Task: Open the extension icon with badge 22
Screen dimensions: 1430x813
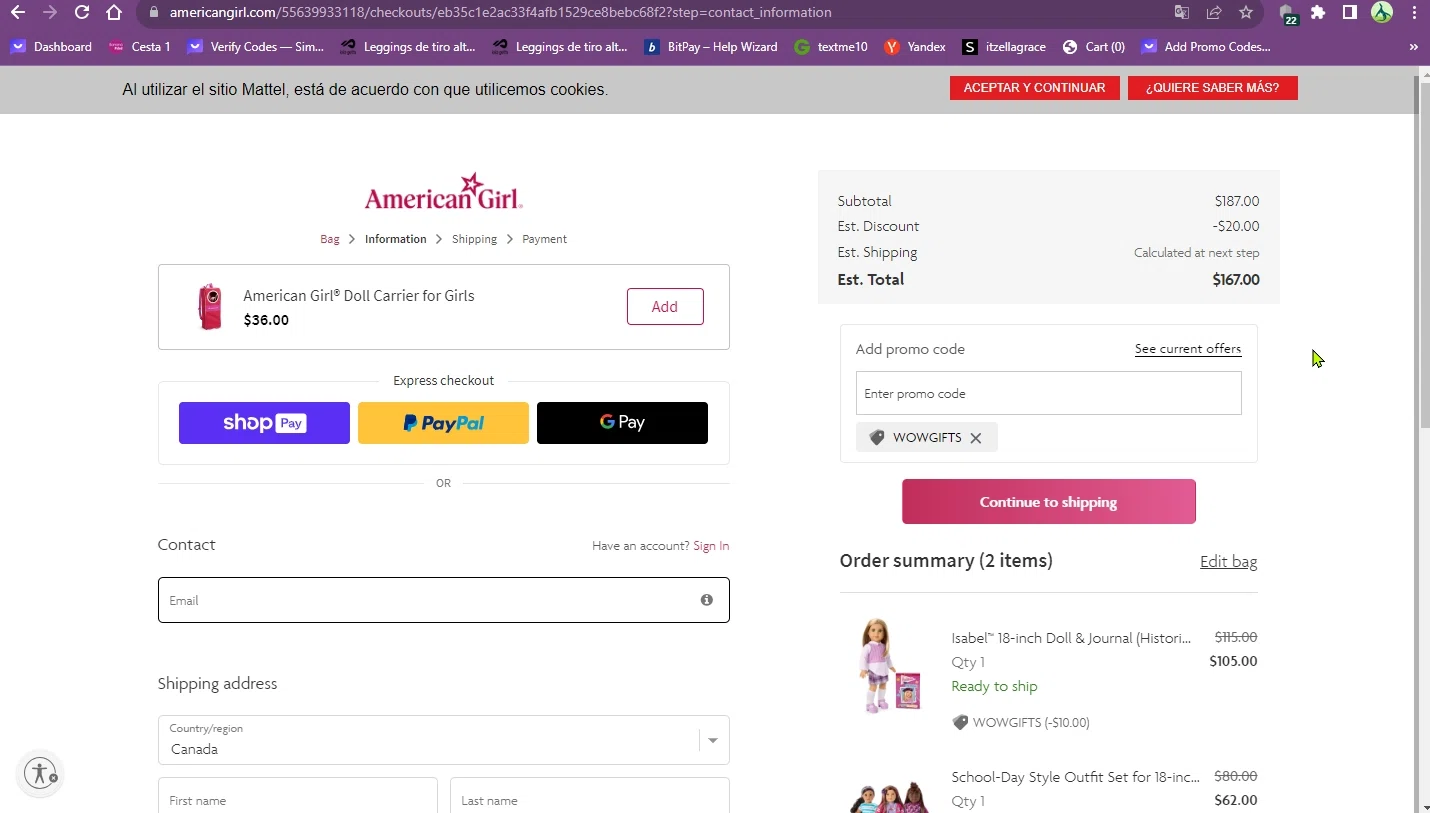Action: [x=1288, y=14]
